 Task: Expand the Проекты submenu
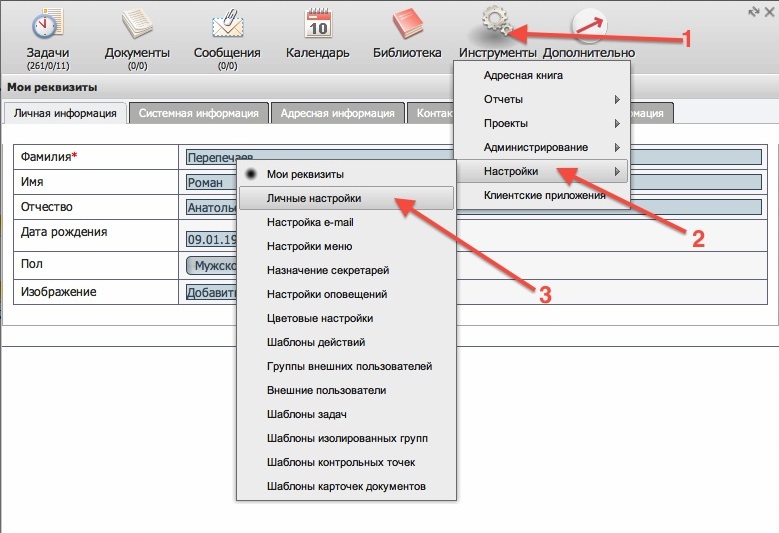(540, 124)
